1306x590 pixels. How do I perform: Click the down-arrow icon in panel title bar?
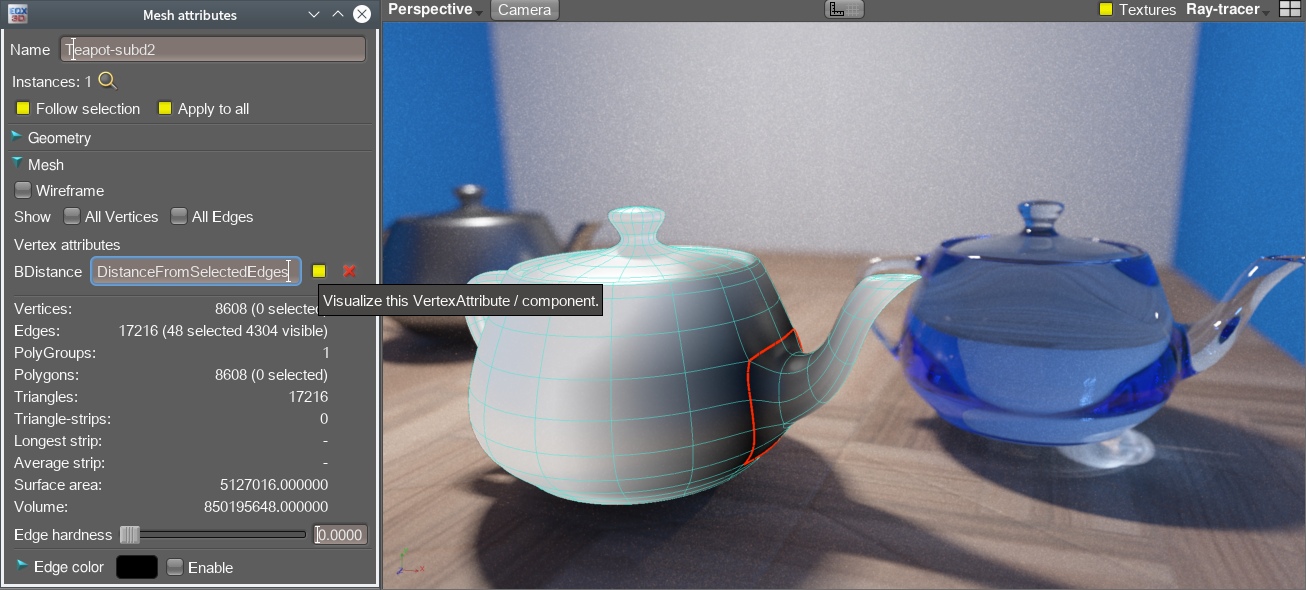(x=314, y=14)
